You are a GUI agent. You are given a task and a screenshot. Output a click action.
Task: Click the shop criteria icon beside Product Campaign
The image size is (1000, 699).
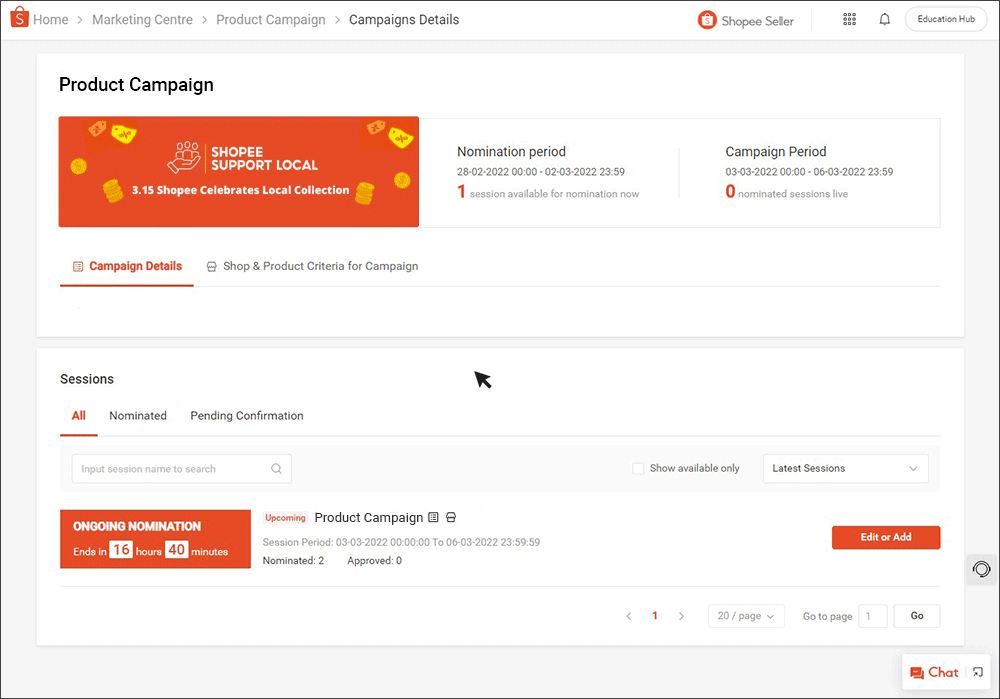point(451,517)
